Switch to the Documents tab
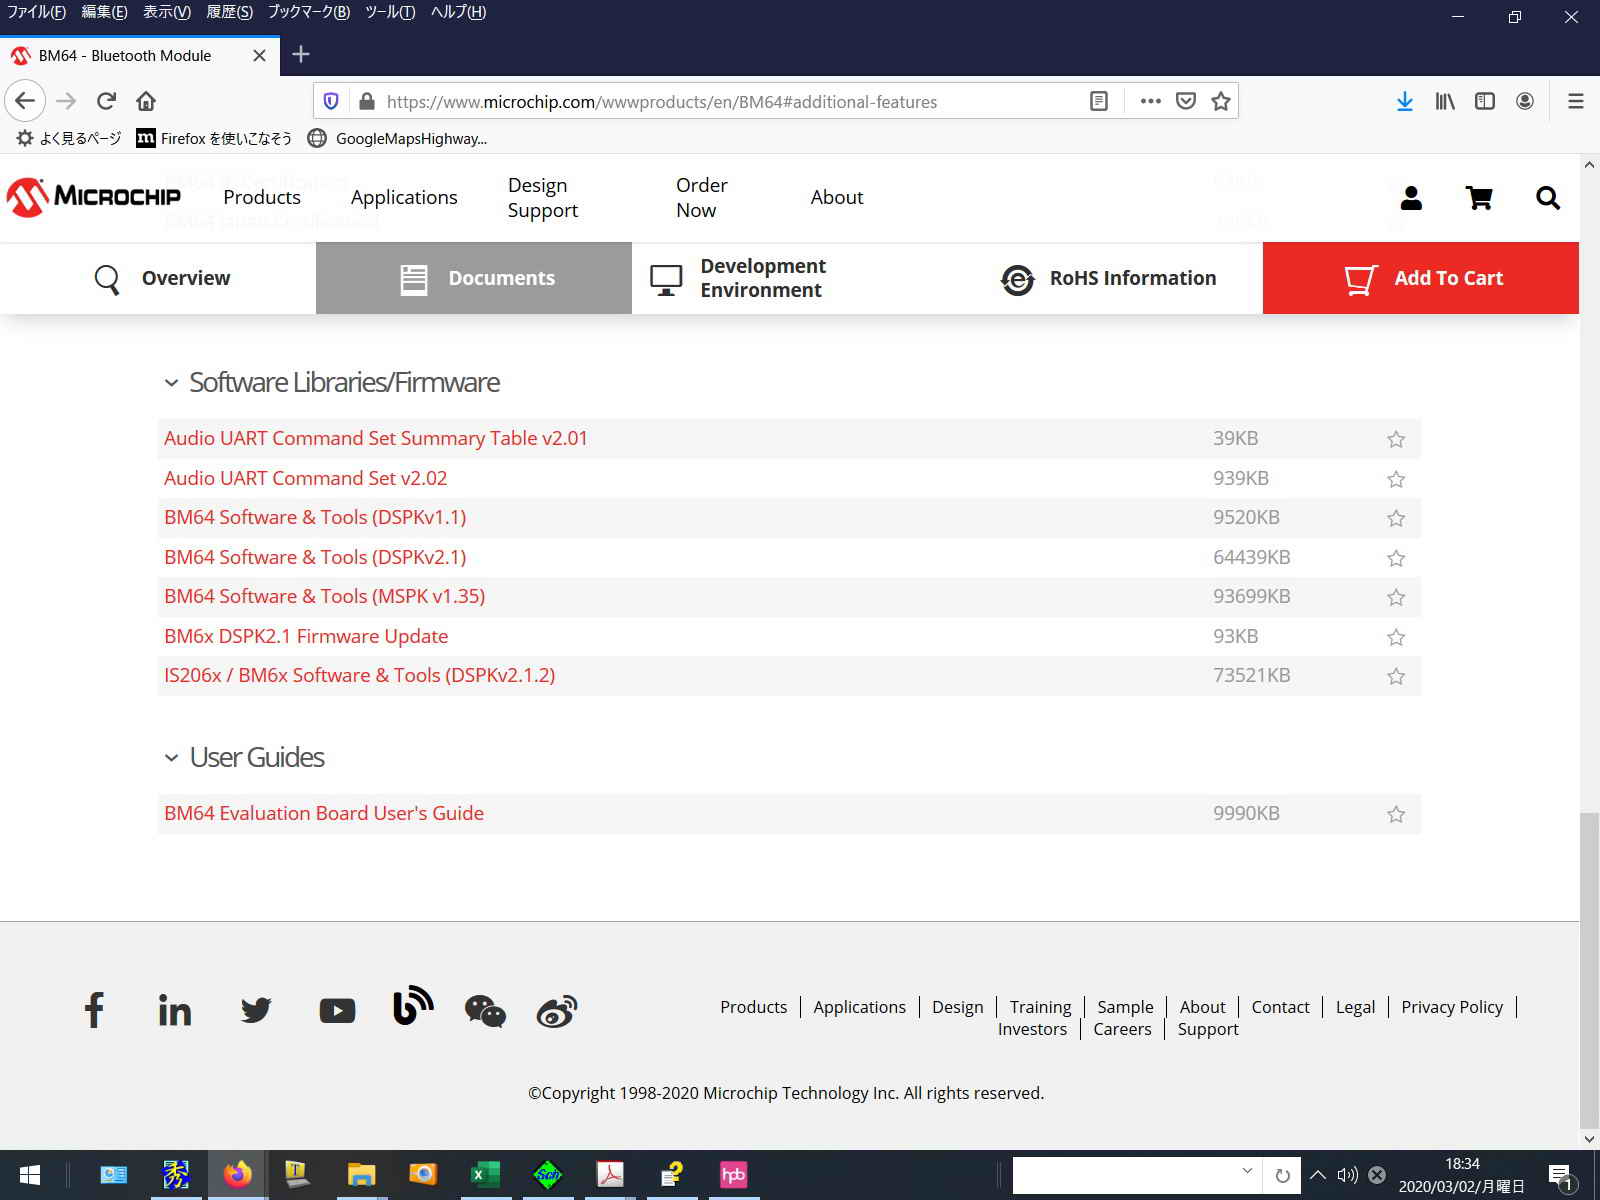Image resolution: width=1600 pixels, height=1200 pixels. click(474, 278)
